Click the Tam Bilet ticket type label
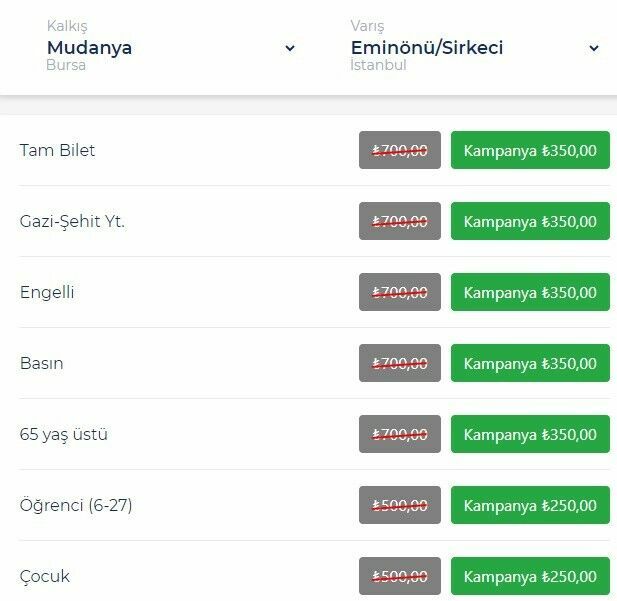The height and width of the screenshot is (601, 617). [58, 151]
